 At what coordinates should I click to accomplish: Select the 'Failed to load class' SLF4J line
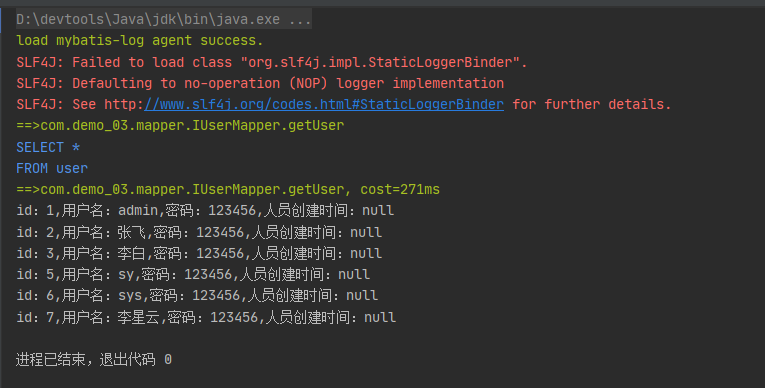click(272, 62)
